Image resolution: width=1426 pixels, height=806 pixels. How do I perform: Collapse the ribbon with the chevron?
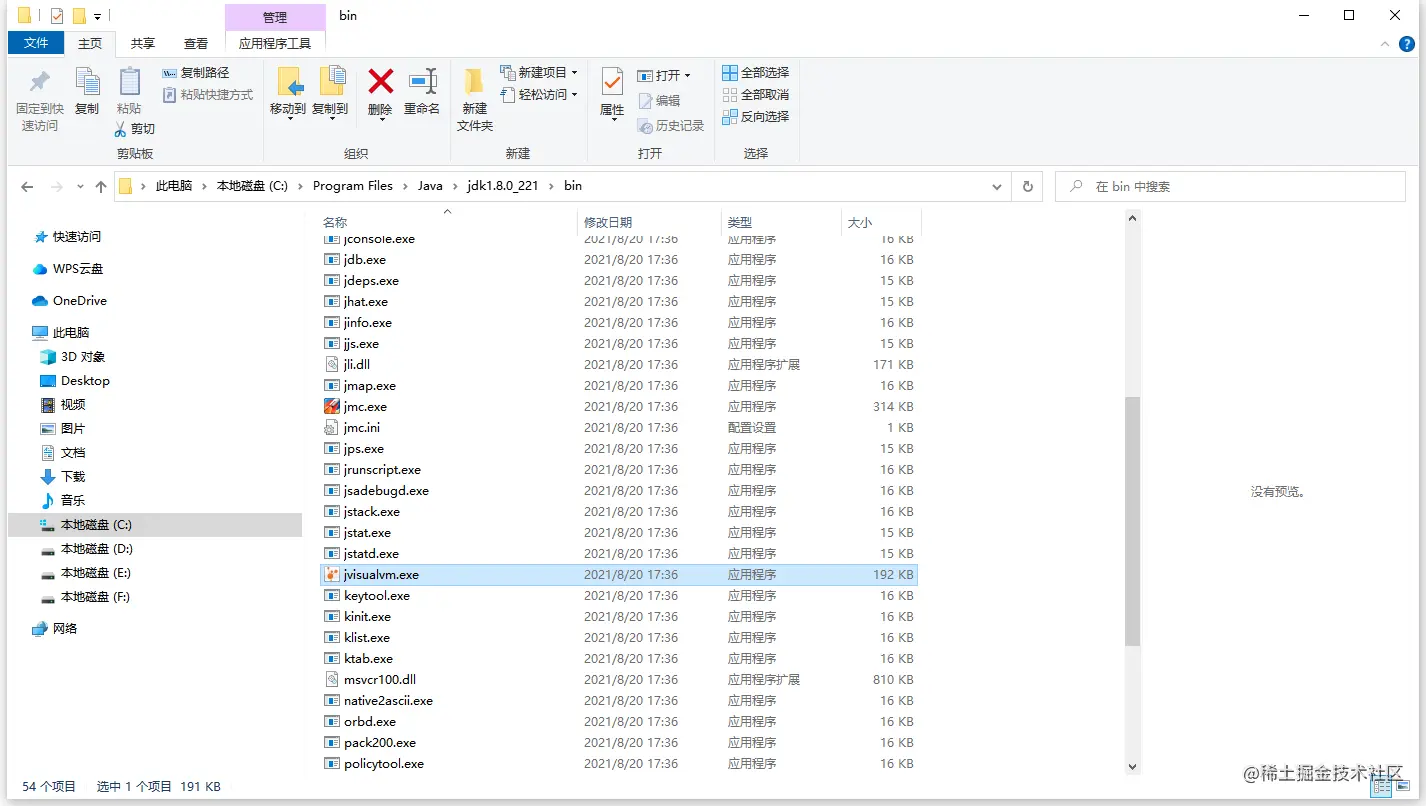(1385, 44)
